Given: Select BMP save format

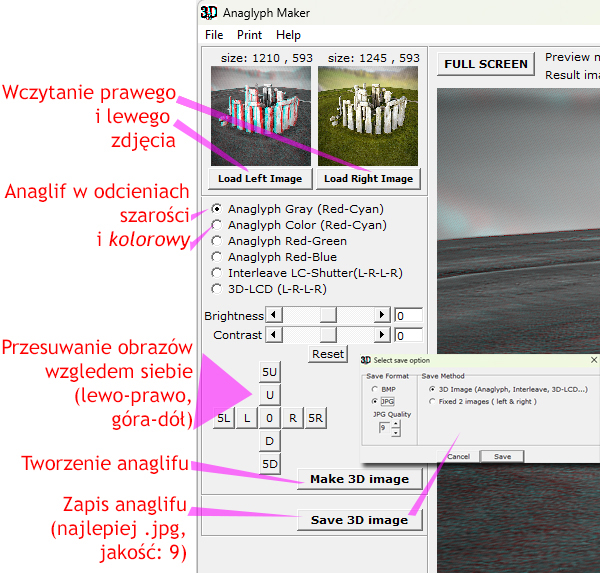Looking at the screenshot, I should point(375,388).
